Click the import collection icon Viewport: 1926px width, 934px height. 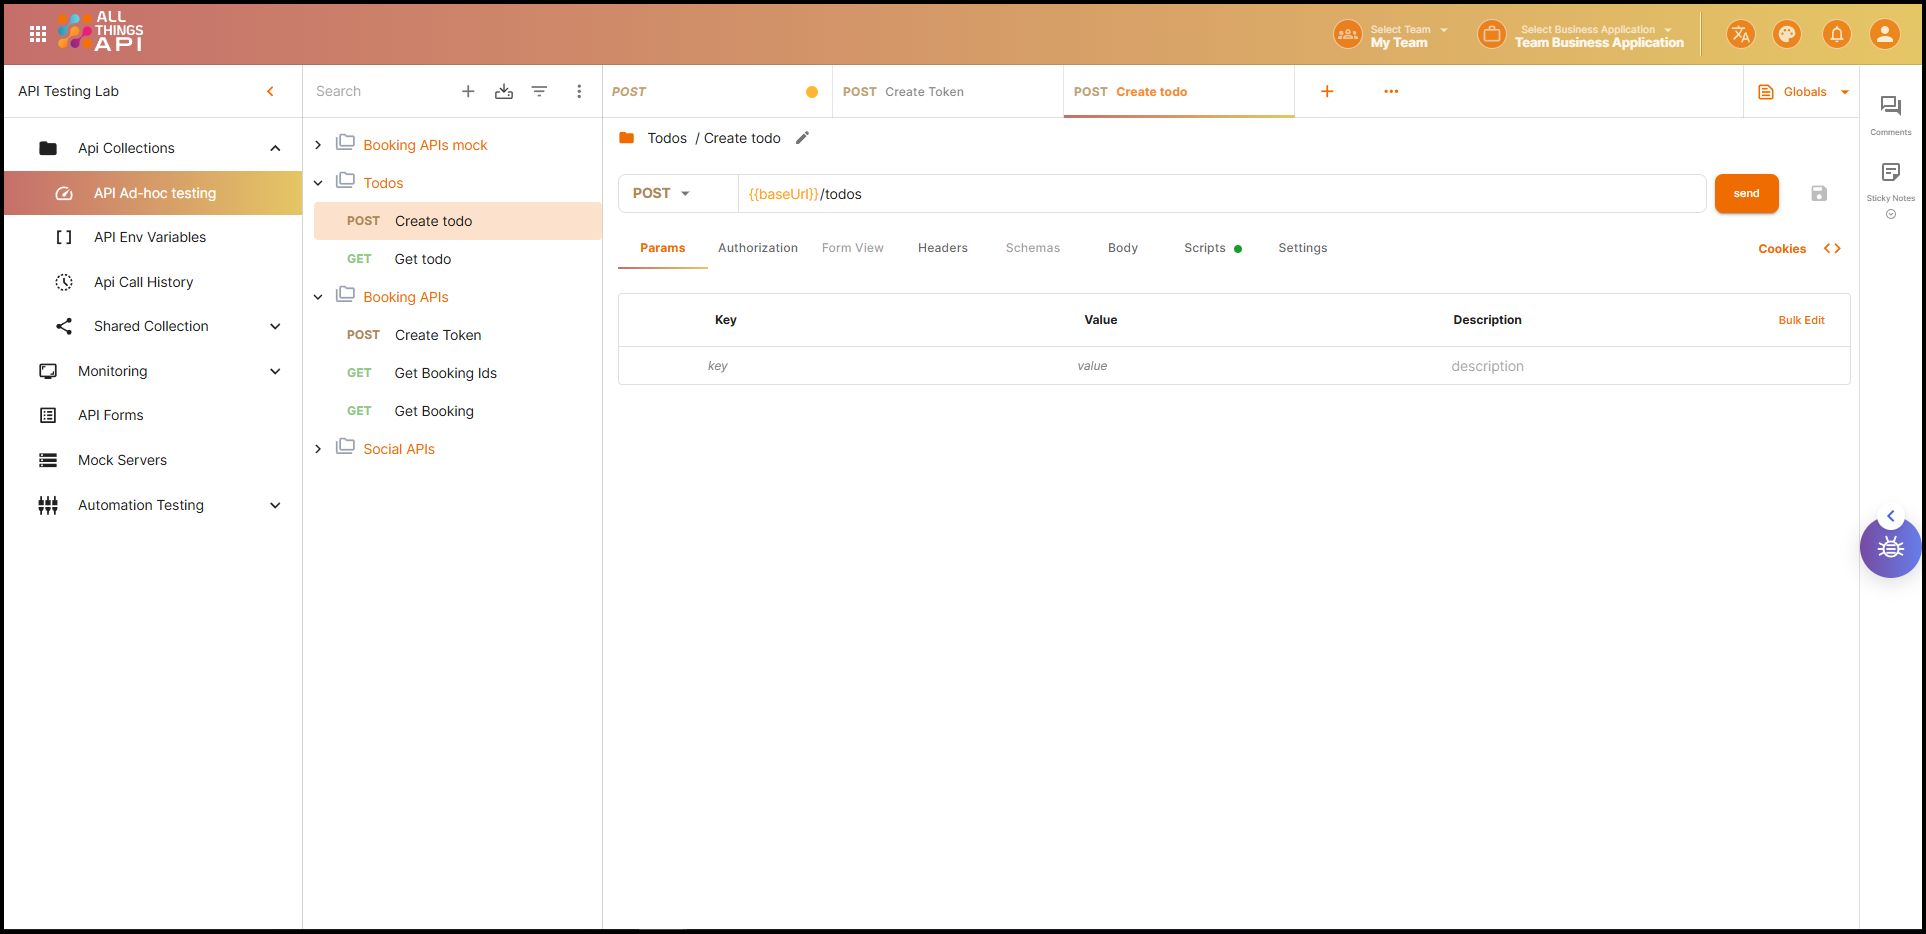(x=504, y=92)
